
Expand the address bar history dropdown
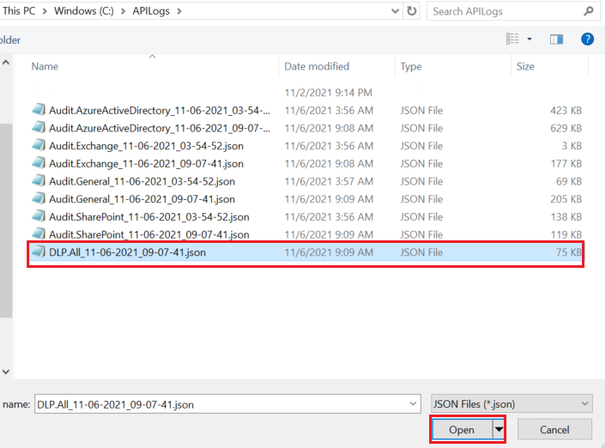pyautogui.click(x=395, y=11)
